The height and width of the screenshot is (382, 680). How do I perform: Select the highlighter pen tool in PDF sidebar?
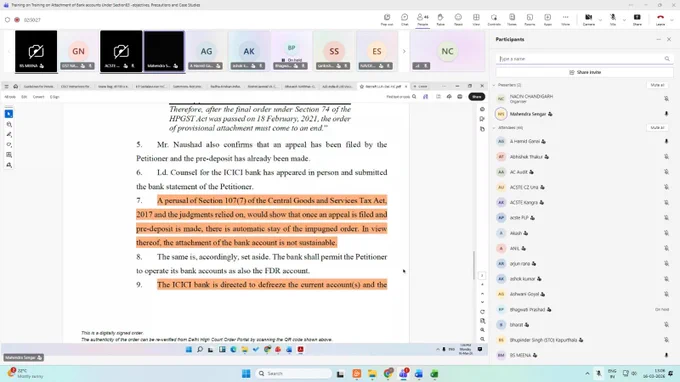pyautogui.click(x=9, y=134)
